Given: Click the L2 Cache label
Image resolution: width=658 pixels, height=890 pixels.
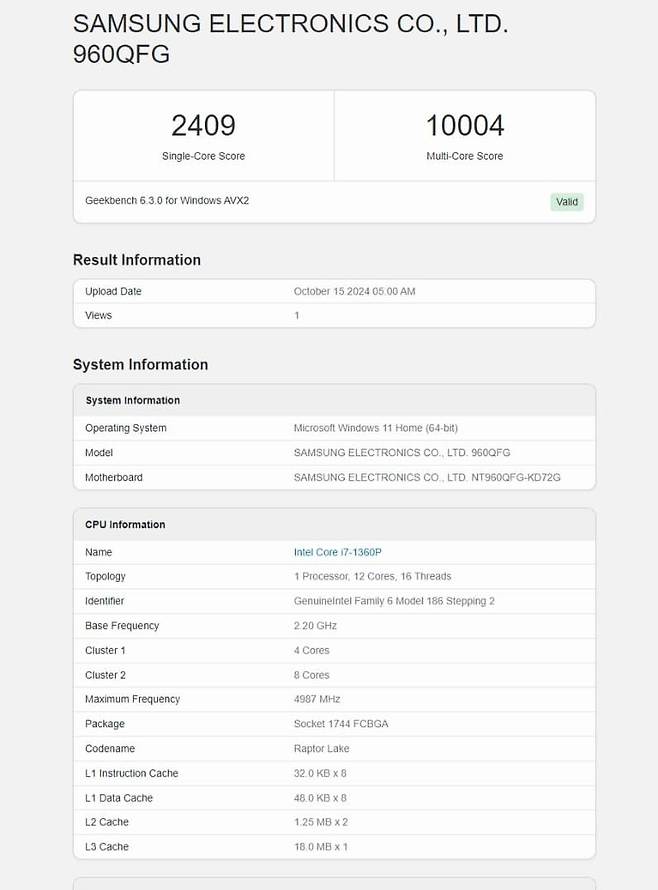Looking at the screenshot, I should pos(107,822).
